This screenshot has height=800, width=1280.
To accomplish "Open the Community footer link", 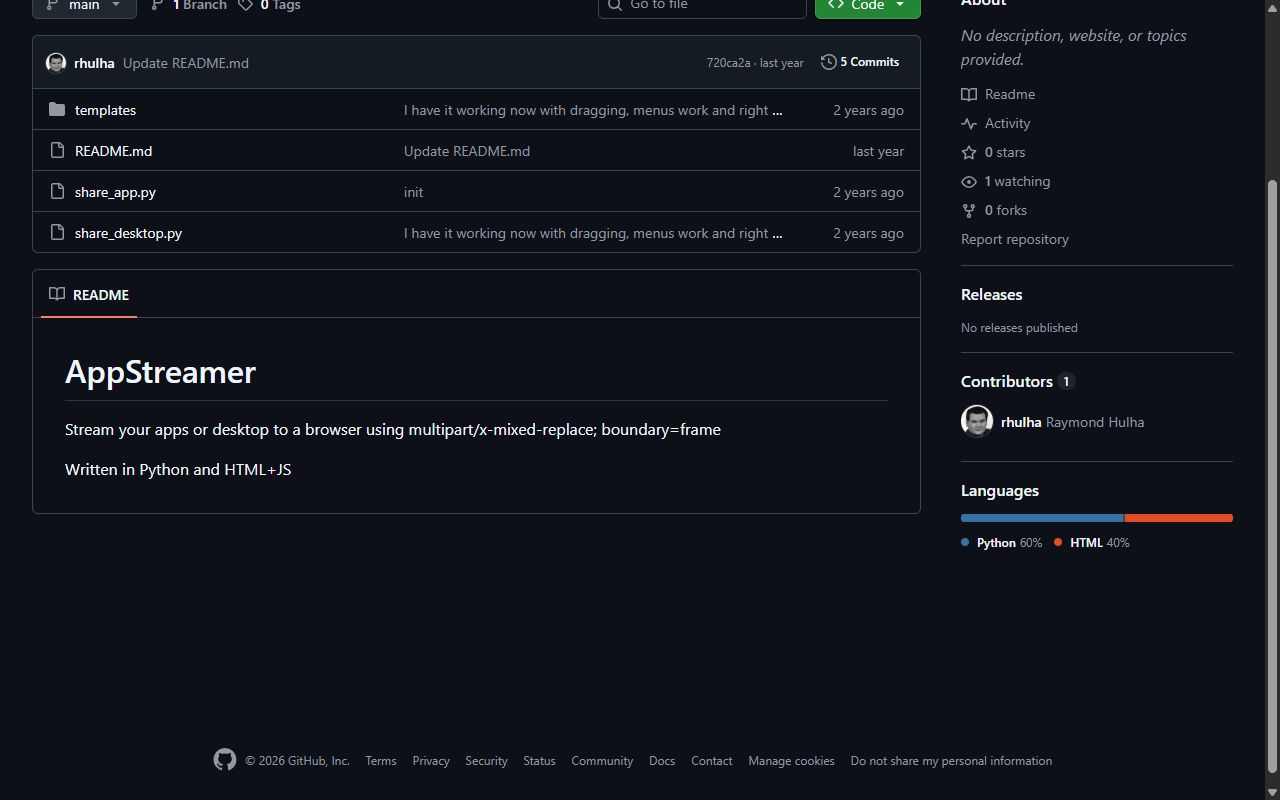I will [602, 761].
